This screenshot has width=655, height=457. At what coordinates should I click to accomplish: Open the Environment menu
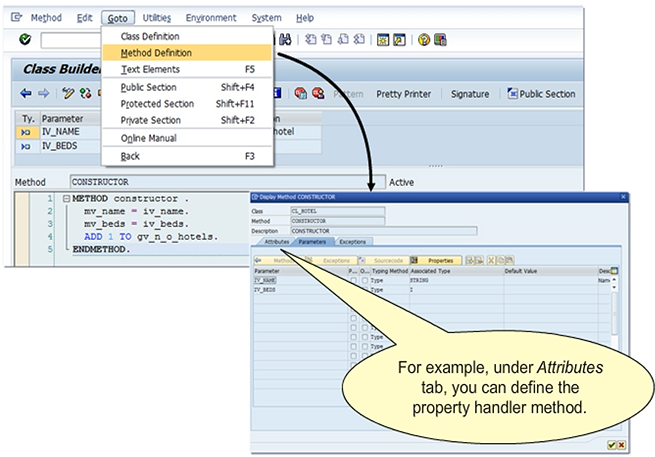211,18
